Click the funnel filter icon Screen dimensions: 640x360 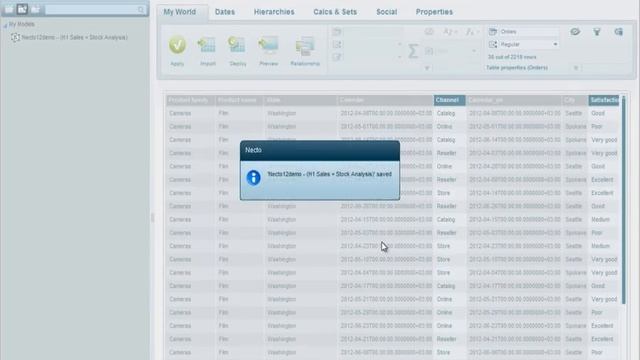(597, 31)
